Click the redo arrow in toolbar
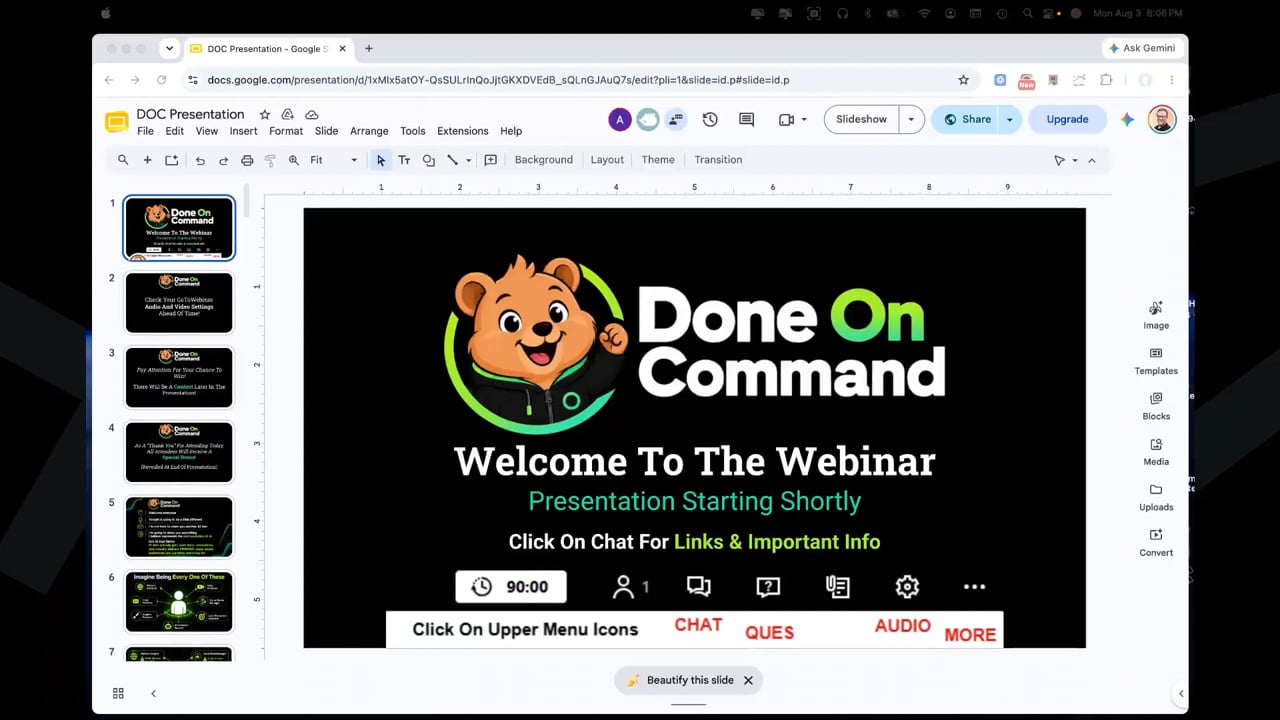Screen dimensions: 1280x720 (223, 160)
